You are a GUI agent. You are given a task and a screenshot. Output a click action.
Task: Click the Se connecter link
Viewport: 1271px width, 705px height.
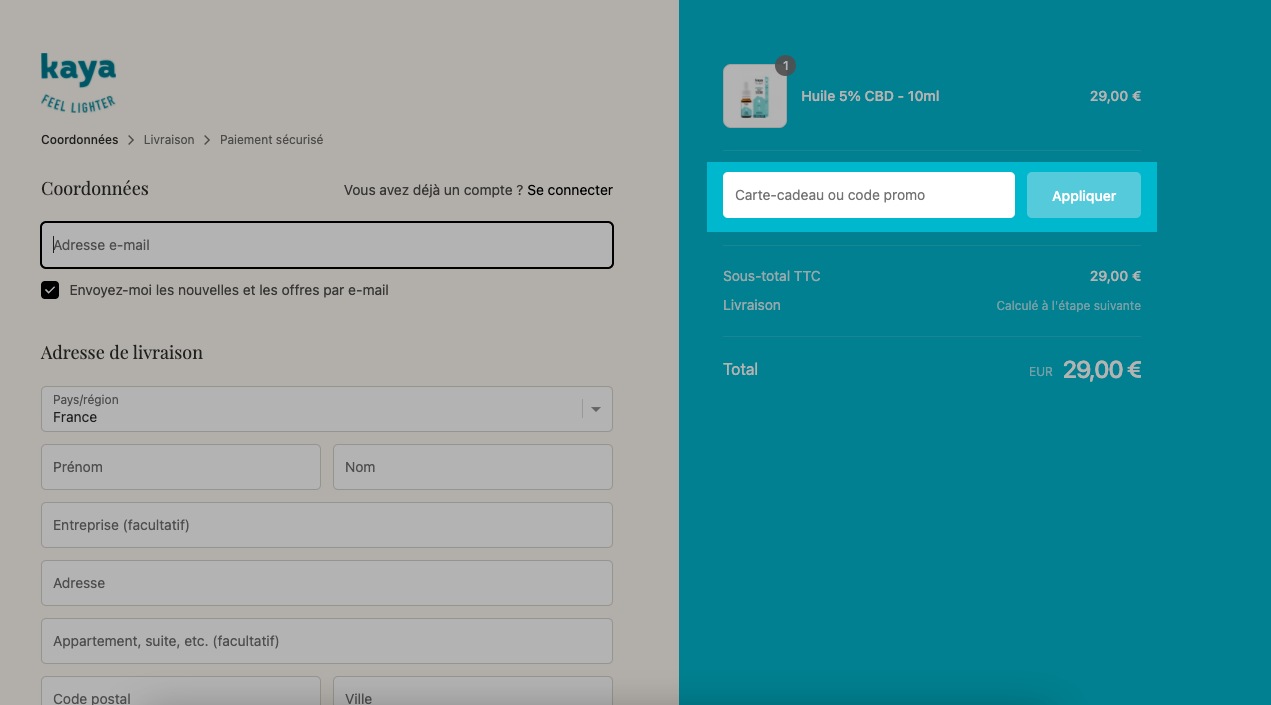click(570, 190)
